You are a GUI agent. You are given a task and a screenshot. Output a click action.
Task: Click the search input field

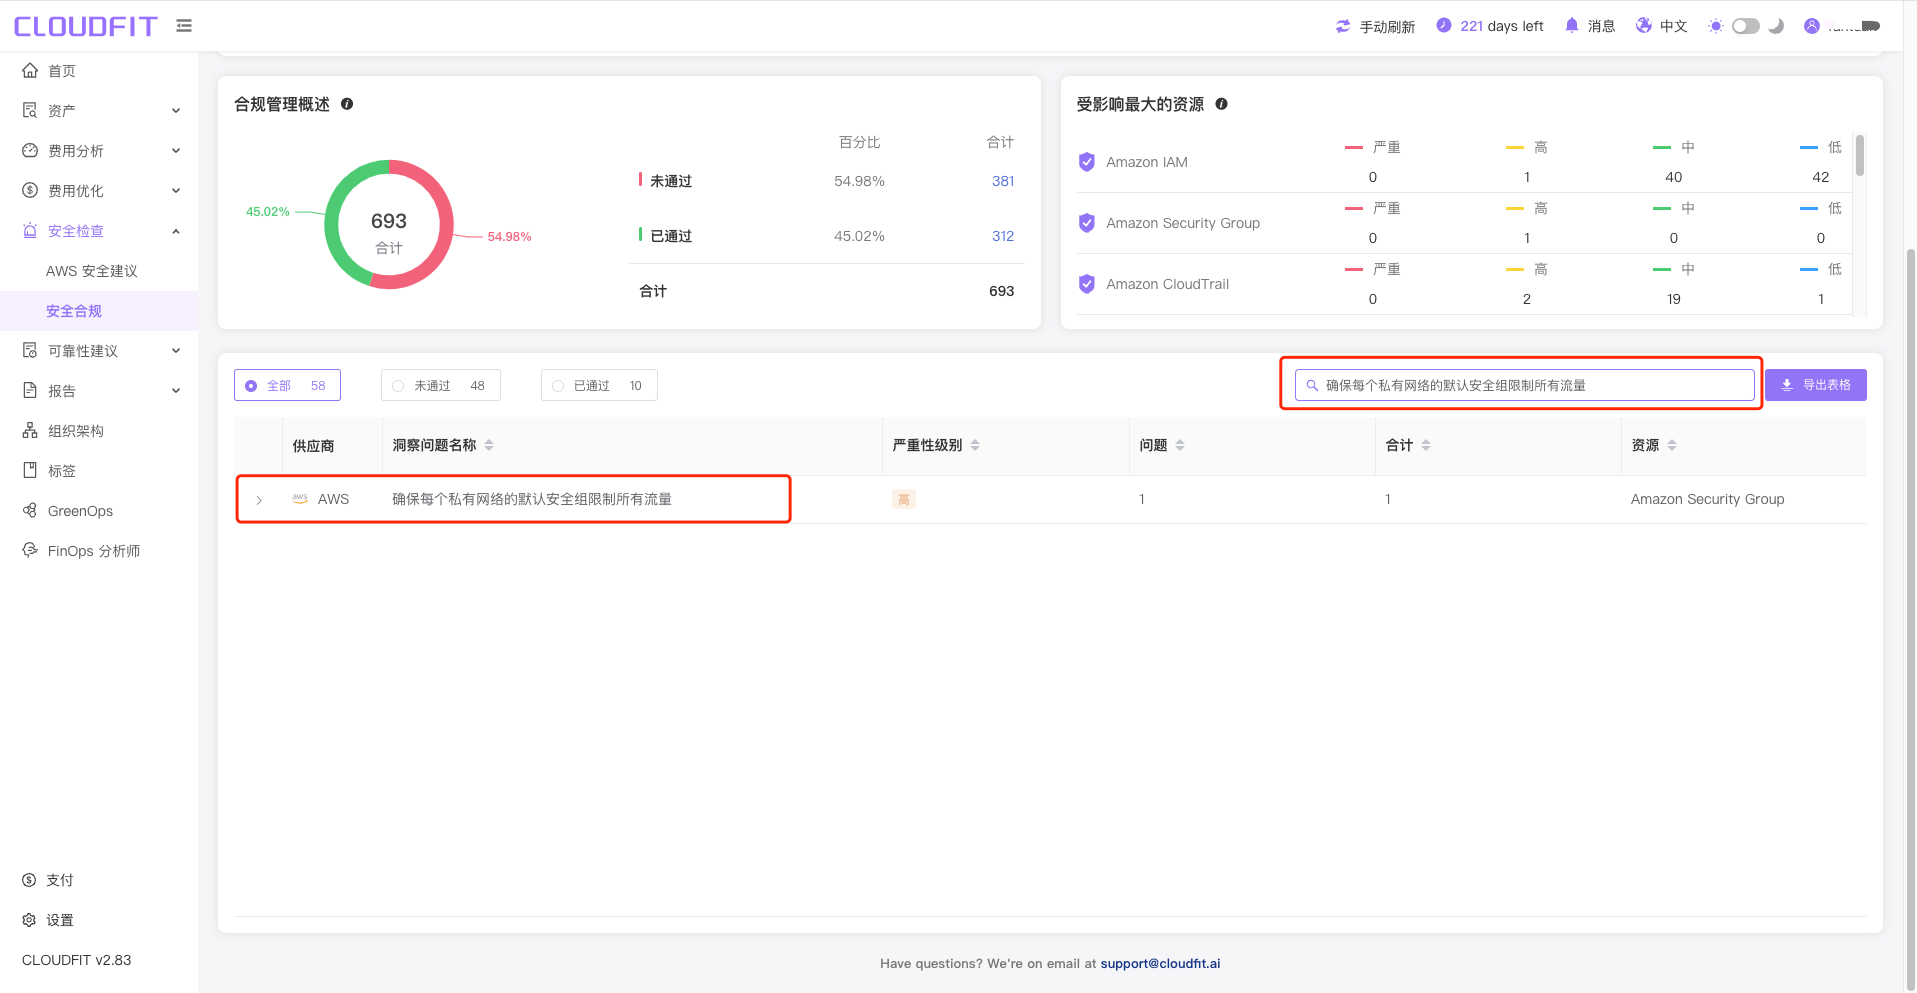[1524, 385]
